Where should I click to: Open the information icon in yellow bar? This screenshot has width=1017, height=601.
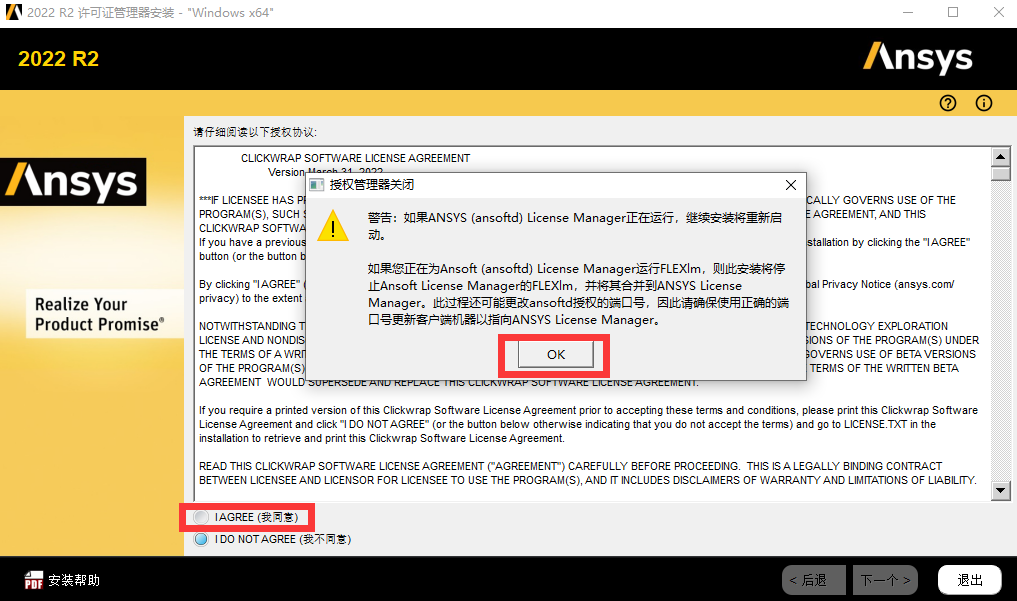(984, 103)
